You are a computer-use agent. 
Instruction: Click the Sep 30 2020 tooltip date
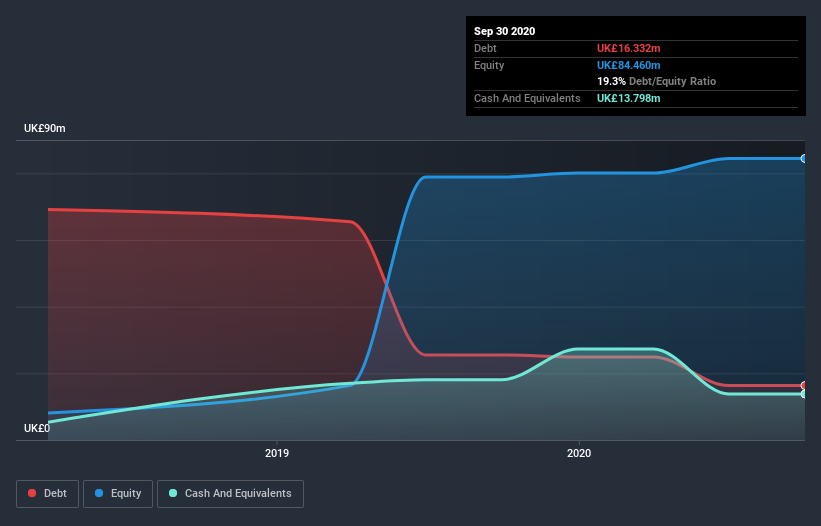pos(504,31)
